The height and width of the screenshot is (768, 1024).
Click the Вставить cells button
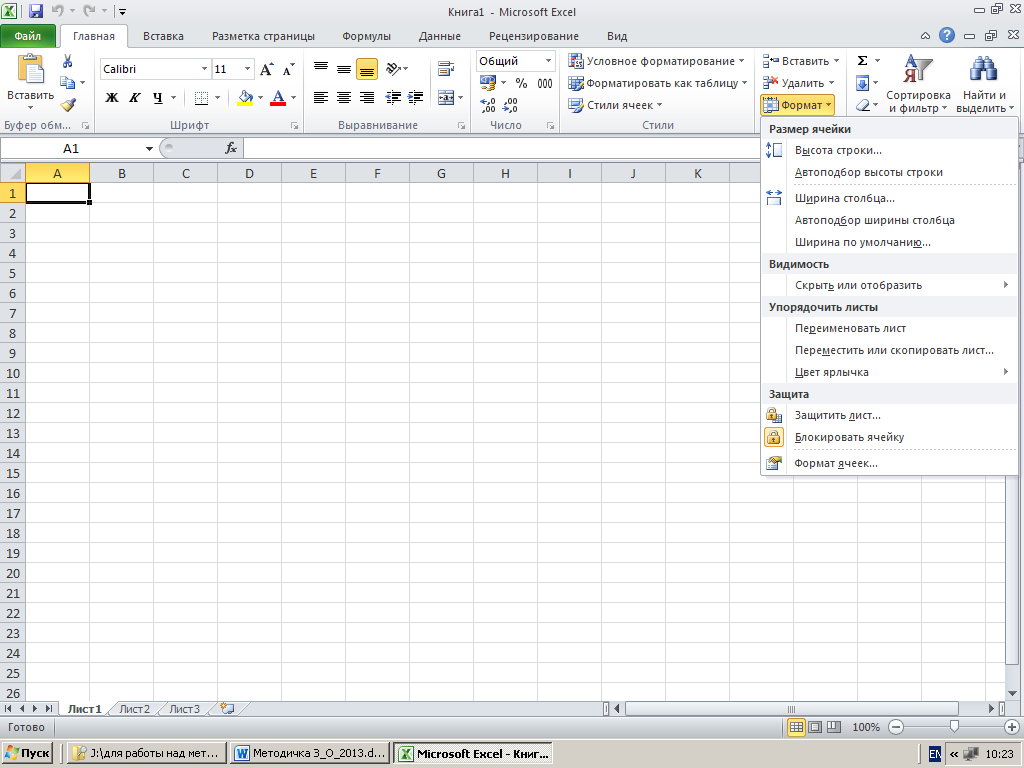tap(801, 61)
